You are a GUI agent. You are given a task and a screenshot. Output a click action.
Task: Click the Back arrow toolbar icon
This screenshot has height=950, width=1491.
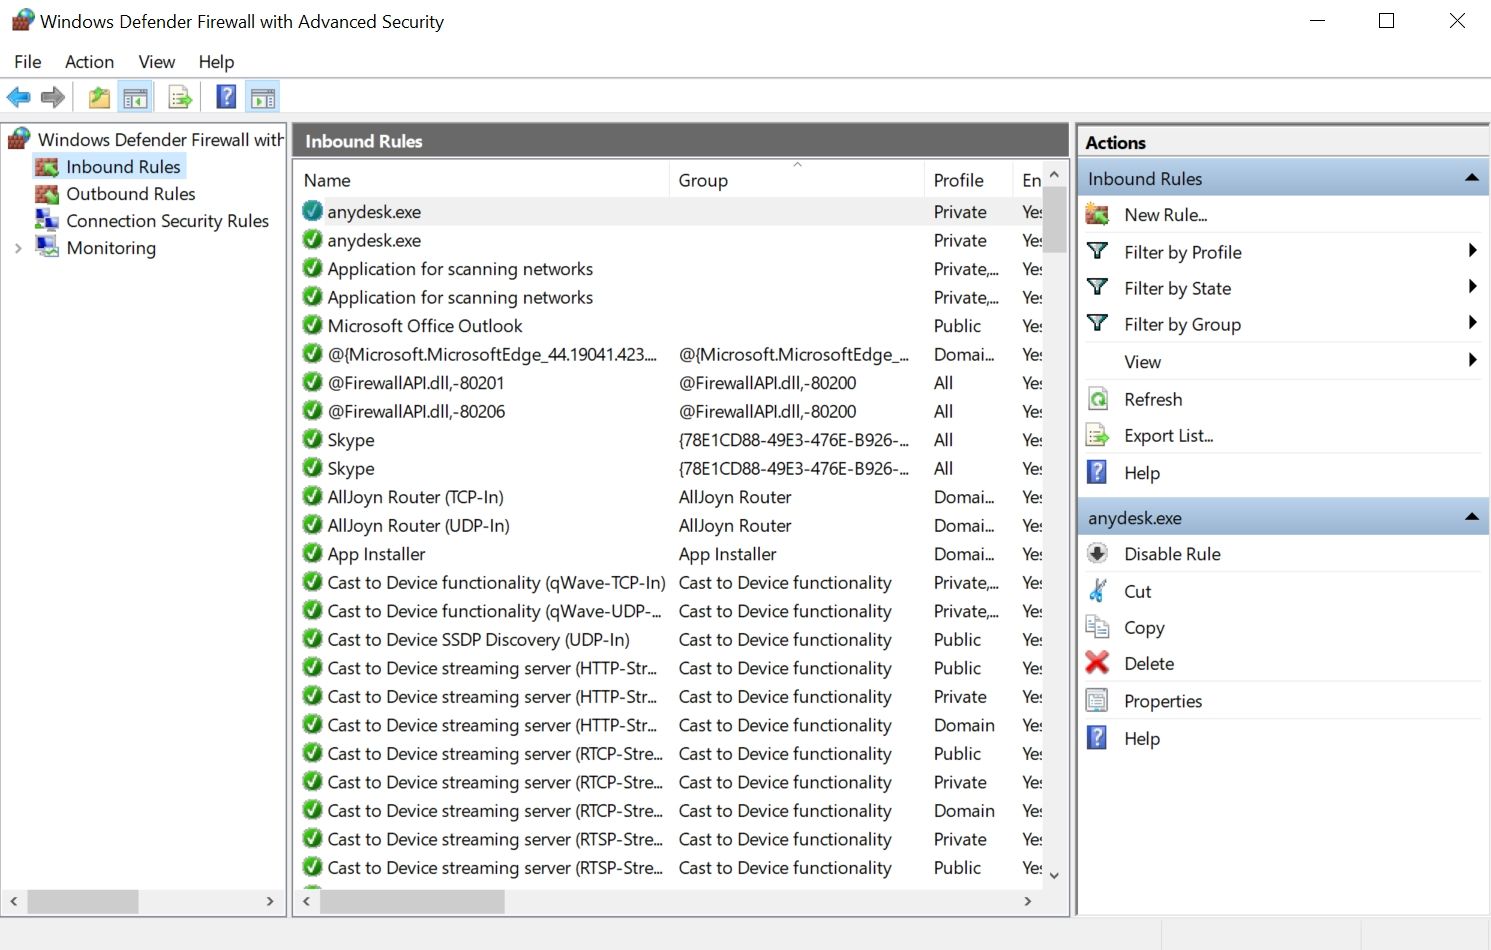[18, 97]
